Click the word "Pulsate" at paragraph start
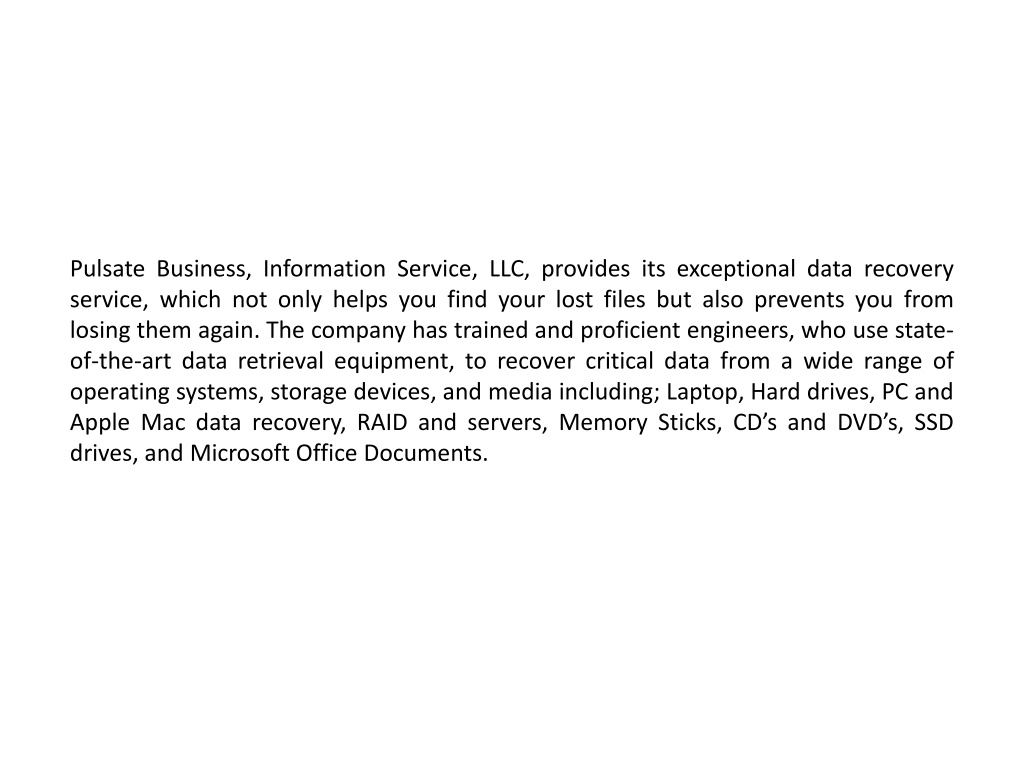 107,268
